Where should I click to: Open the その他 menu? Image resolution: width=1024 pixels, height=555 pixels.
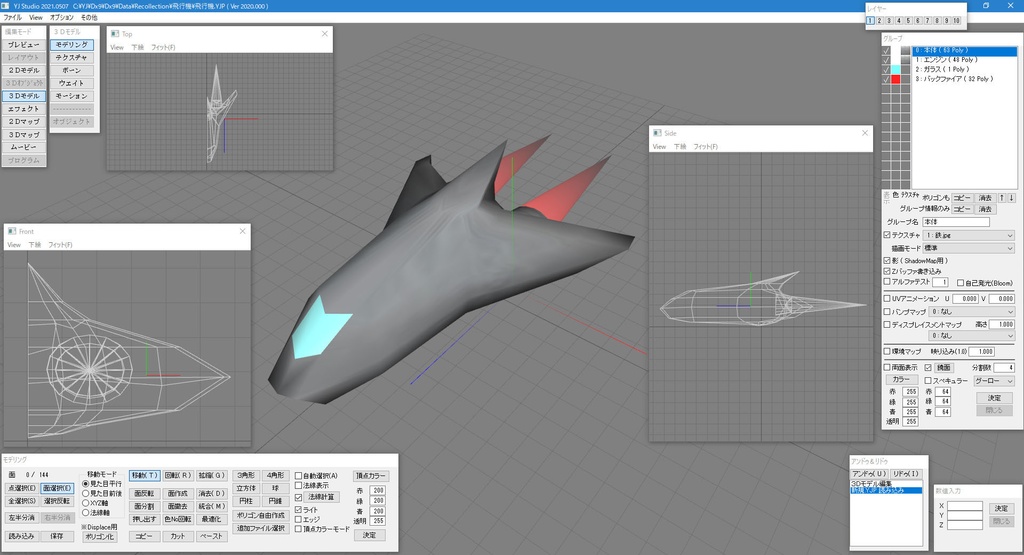tap(89, 18)
